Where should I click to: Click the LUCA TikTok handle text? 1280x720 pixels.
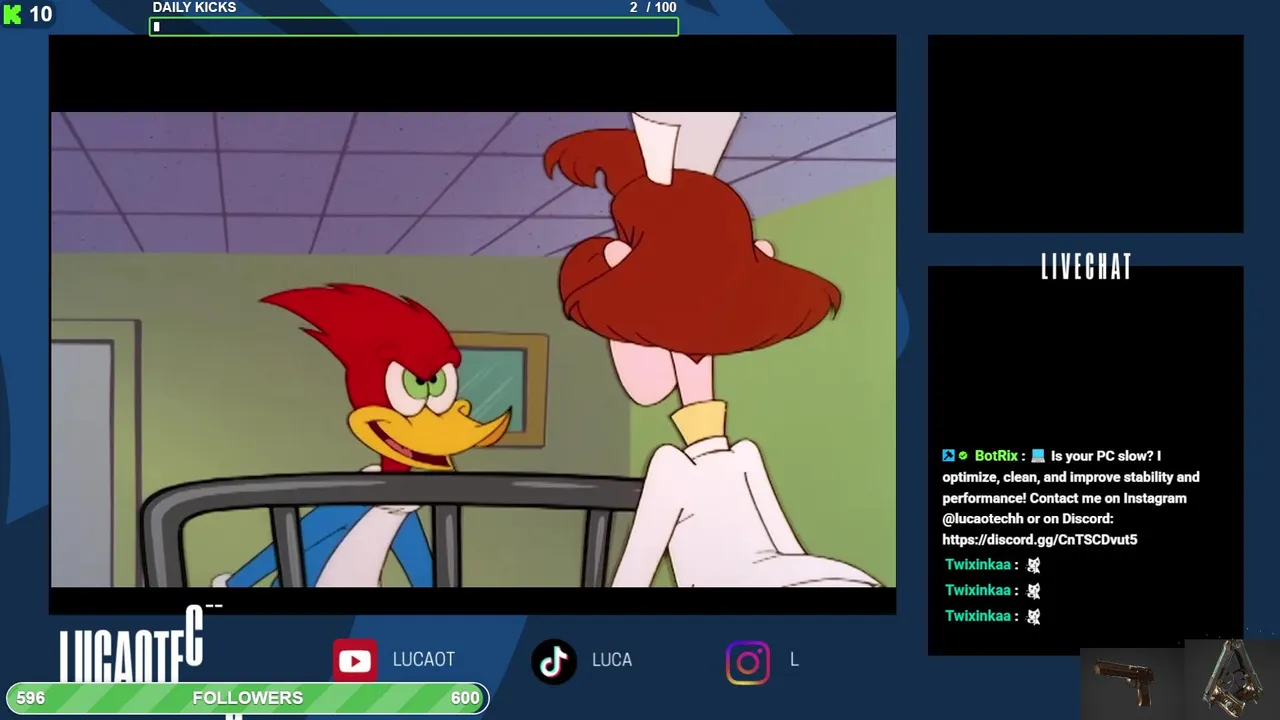click(x=612, y=660)
